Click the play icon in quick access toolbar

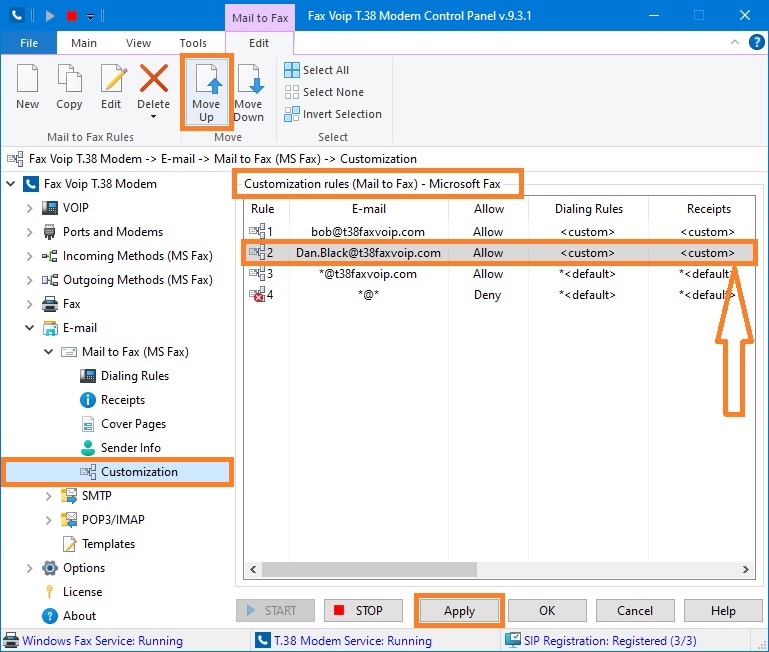click(x=50, y=16)
